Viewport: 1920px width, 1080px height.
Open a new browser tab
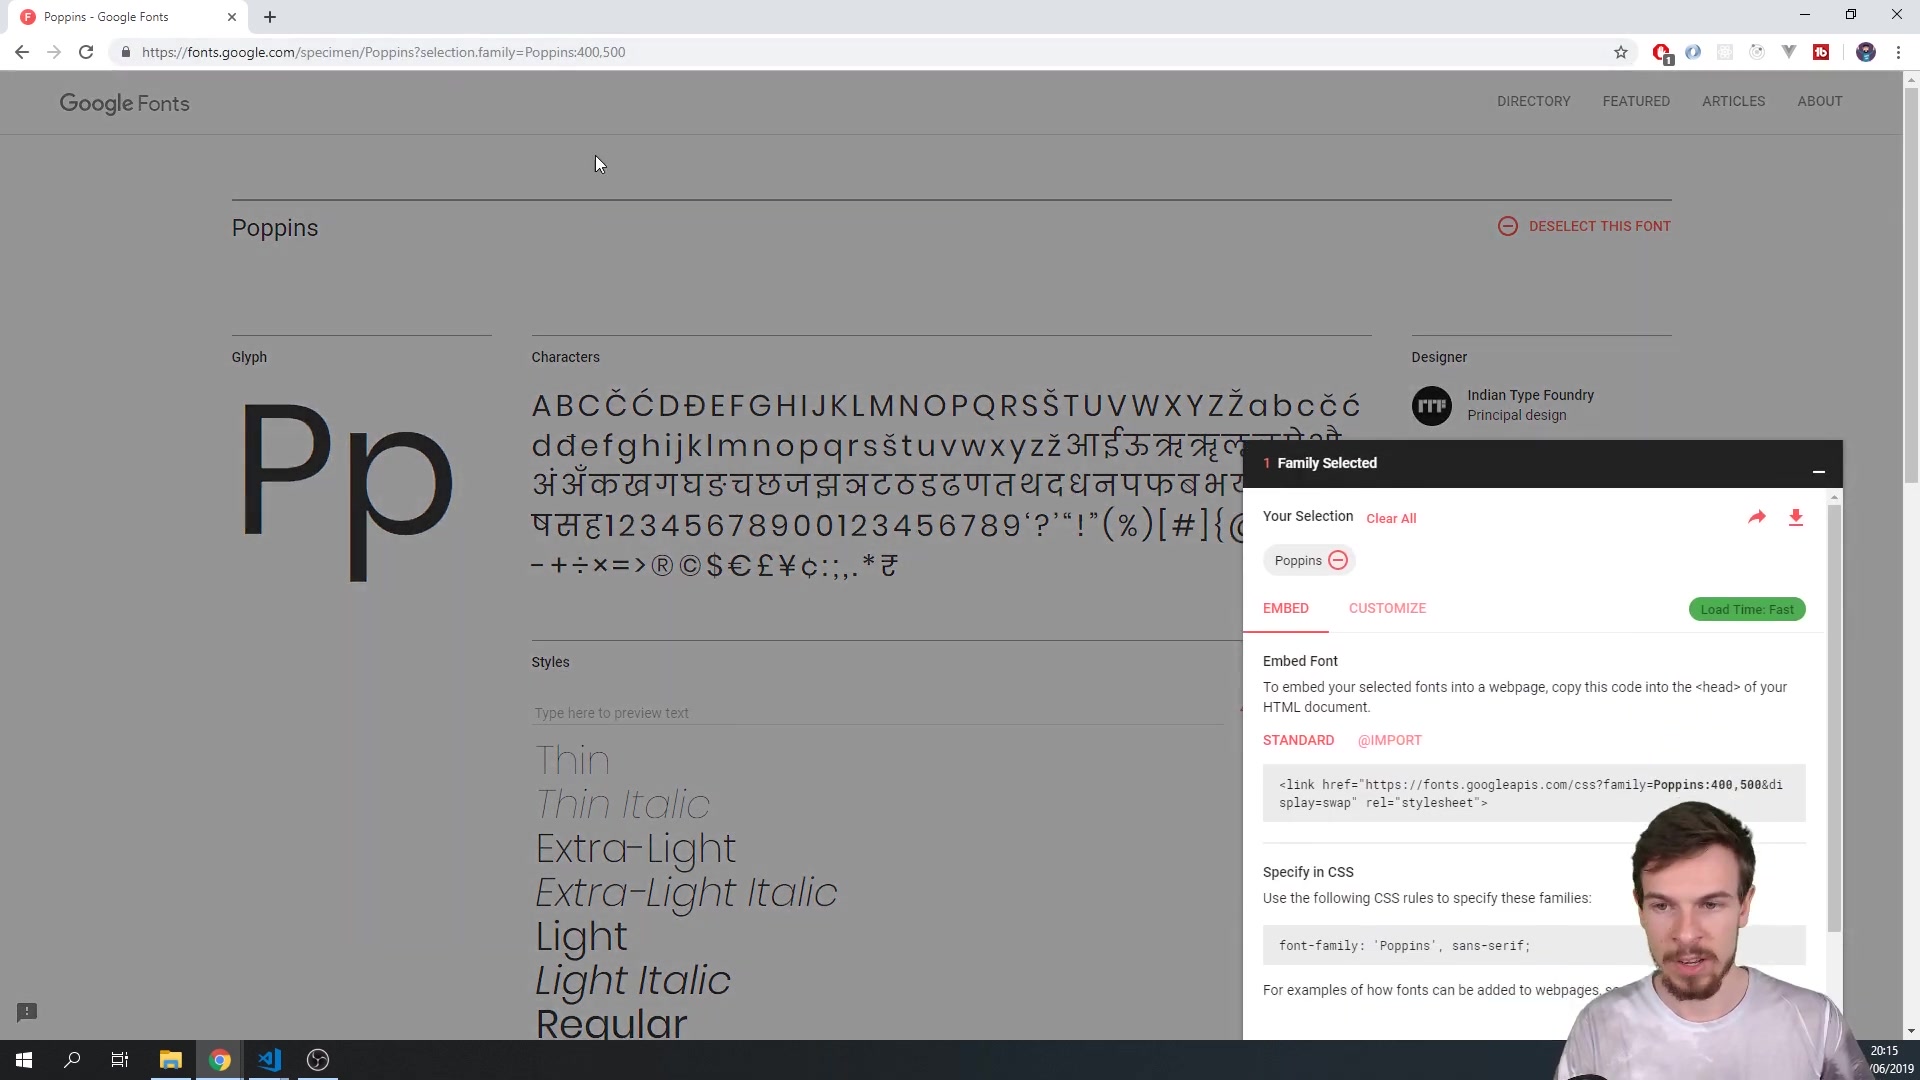[x=270, y=17]
